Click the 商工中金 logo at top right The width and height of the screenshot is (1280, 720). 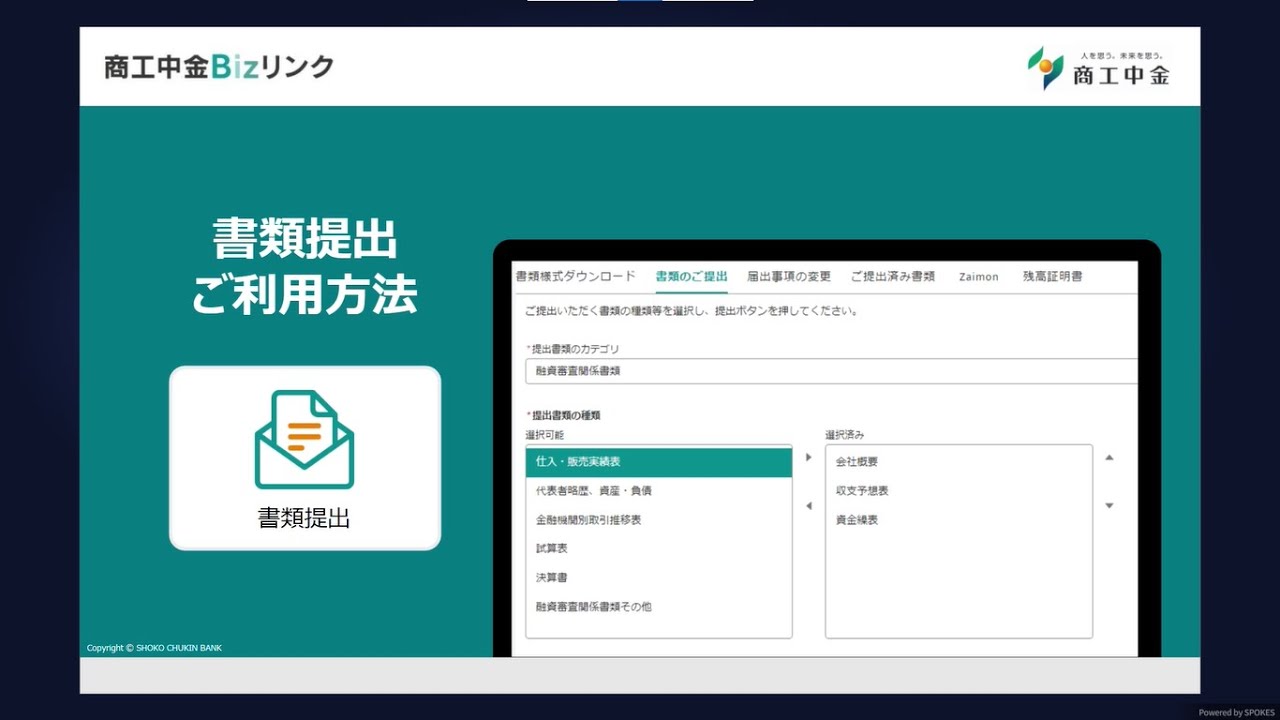click(1098, 67)
